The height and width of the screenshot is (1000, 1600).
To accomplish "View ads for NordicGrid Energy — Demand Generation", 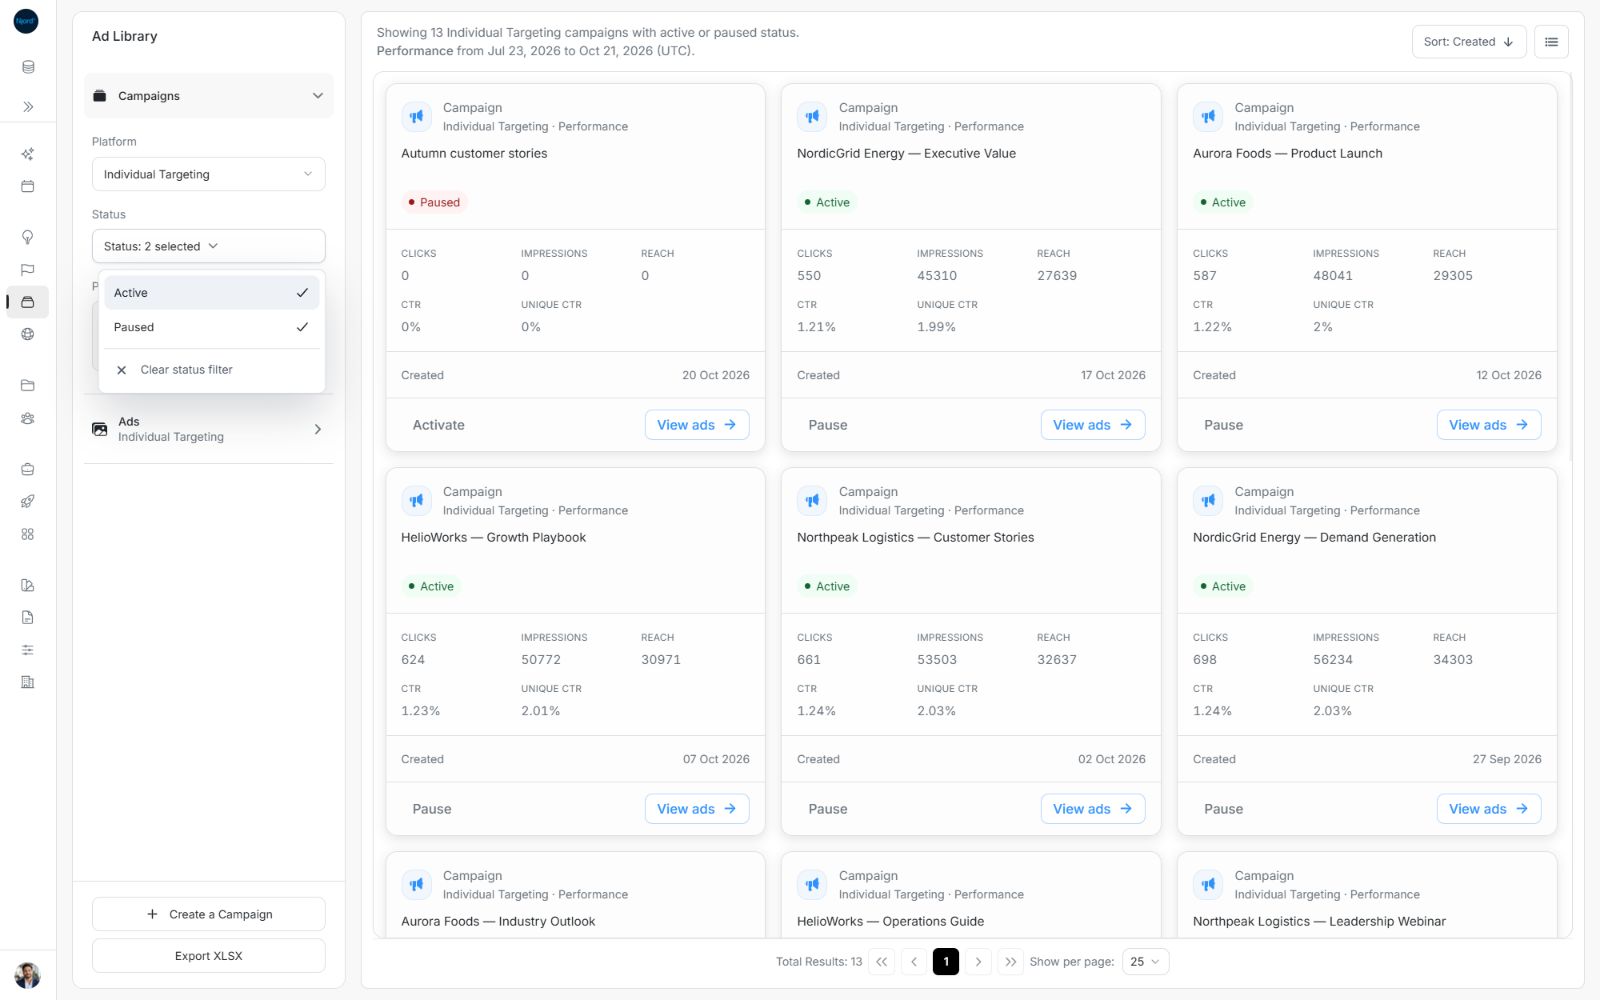I will tap(1488, 809).
